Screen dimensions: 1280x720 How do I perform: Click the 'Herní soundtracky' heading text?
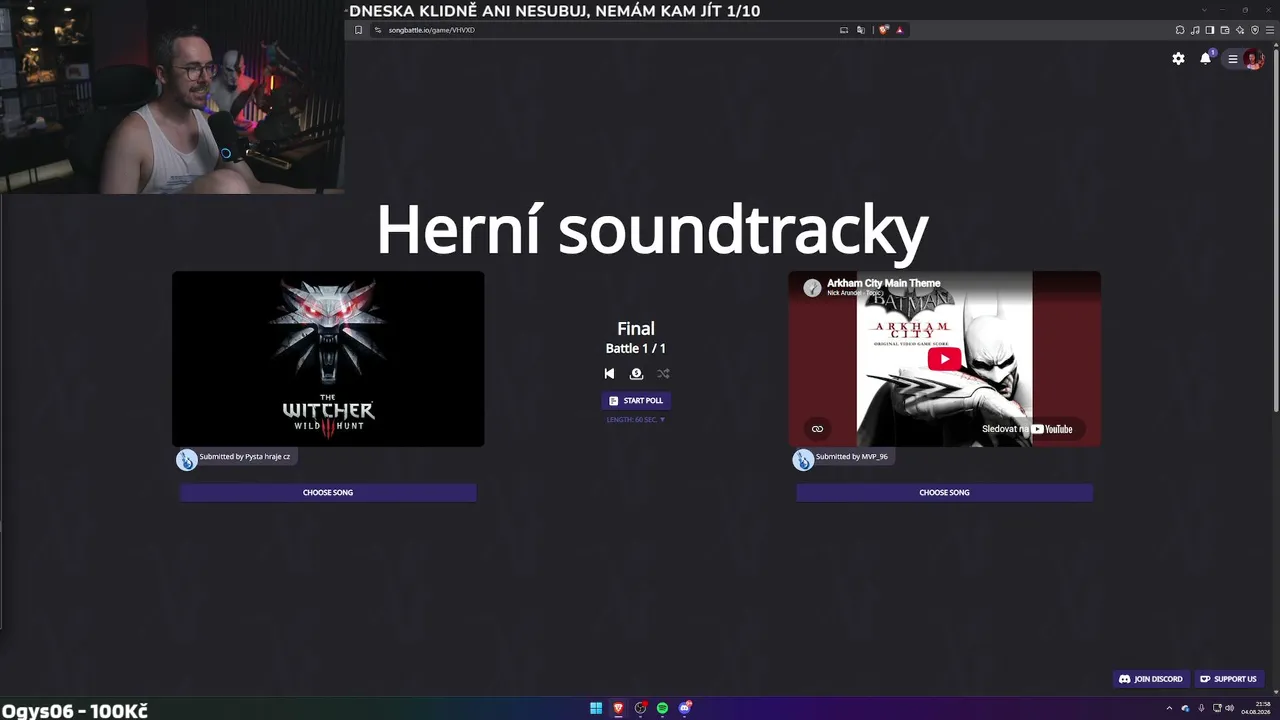[x=652, y=231]
